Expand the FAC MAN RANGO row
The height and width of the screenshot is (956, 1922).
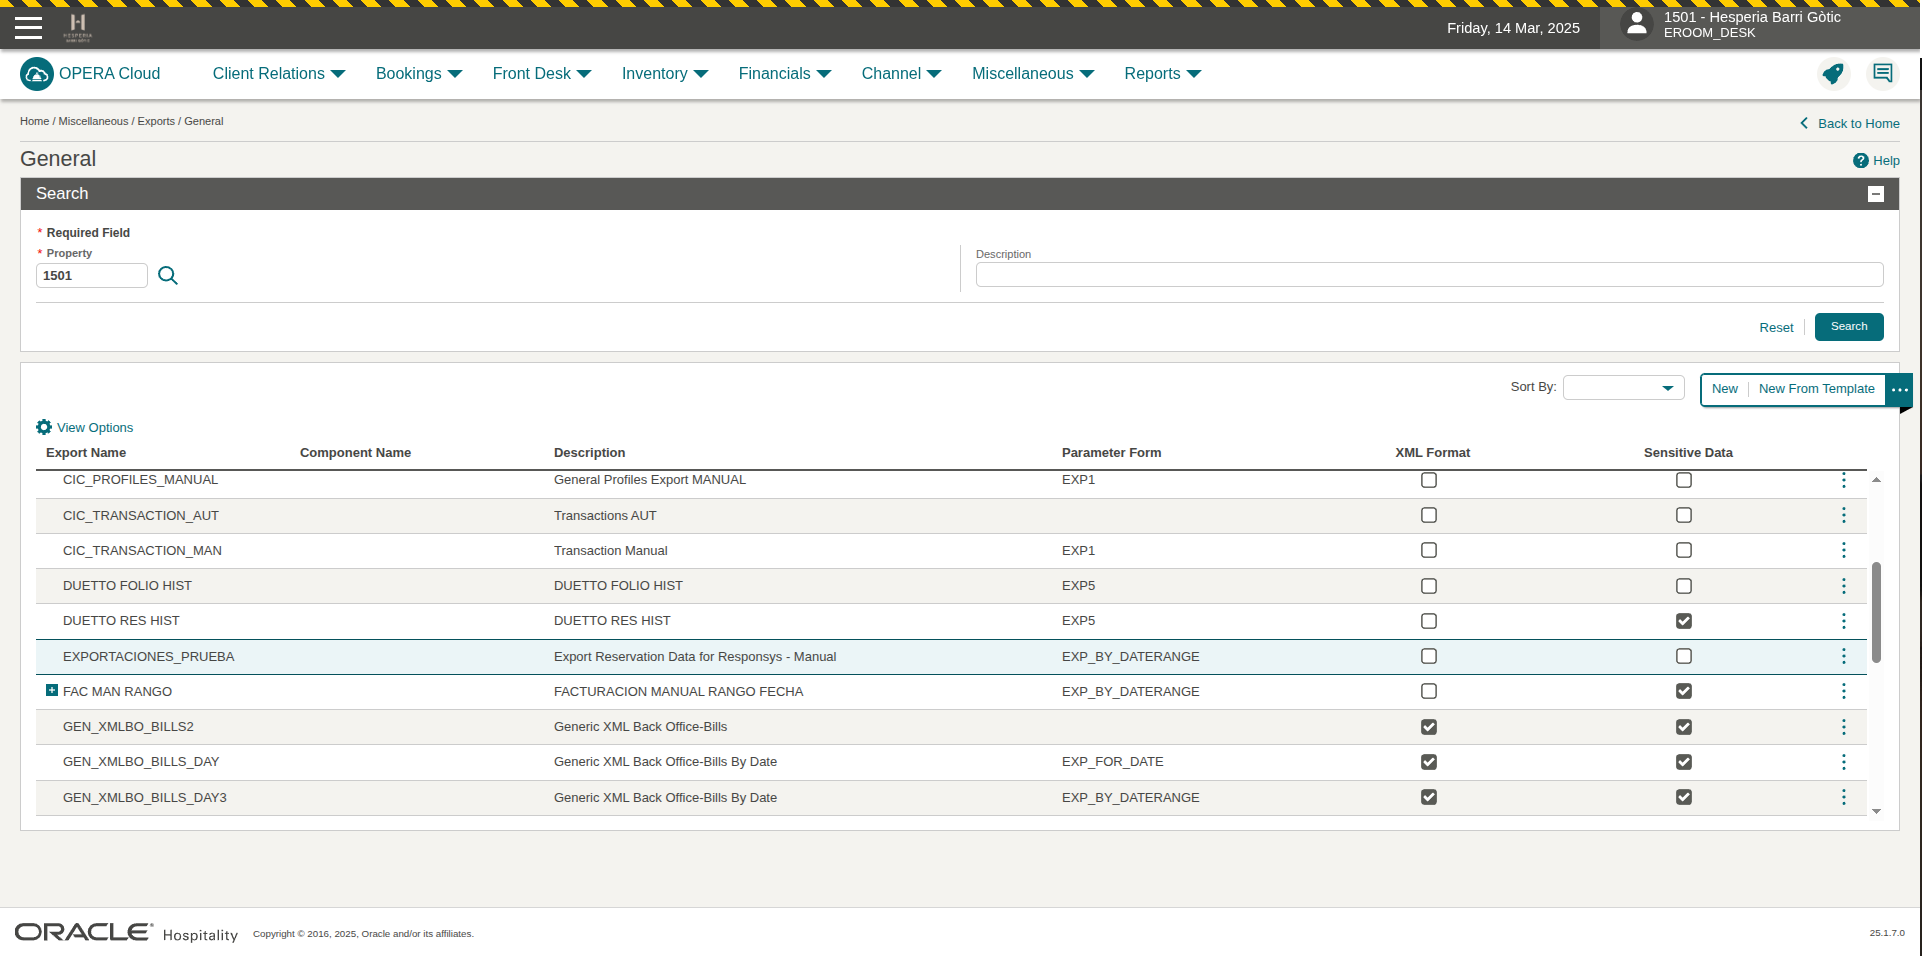click(x=52, y=691)
